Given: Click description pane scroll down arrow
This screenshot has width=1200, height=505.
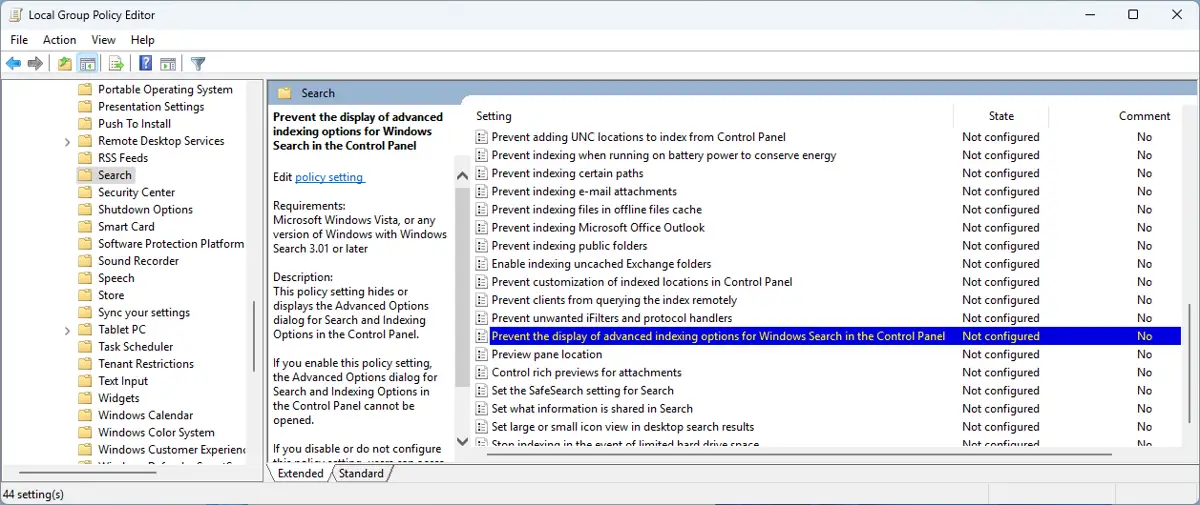Looking at the screenshot, I should (462, 440).
